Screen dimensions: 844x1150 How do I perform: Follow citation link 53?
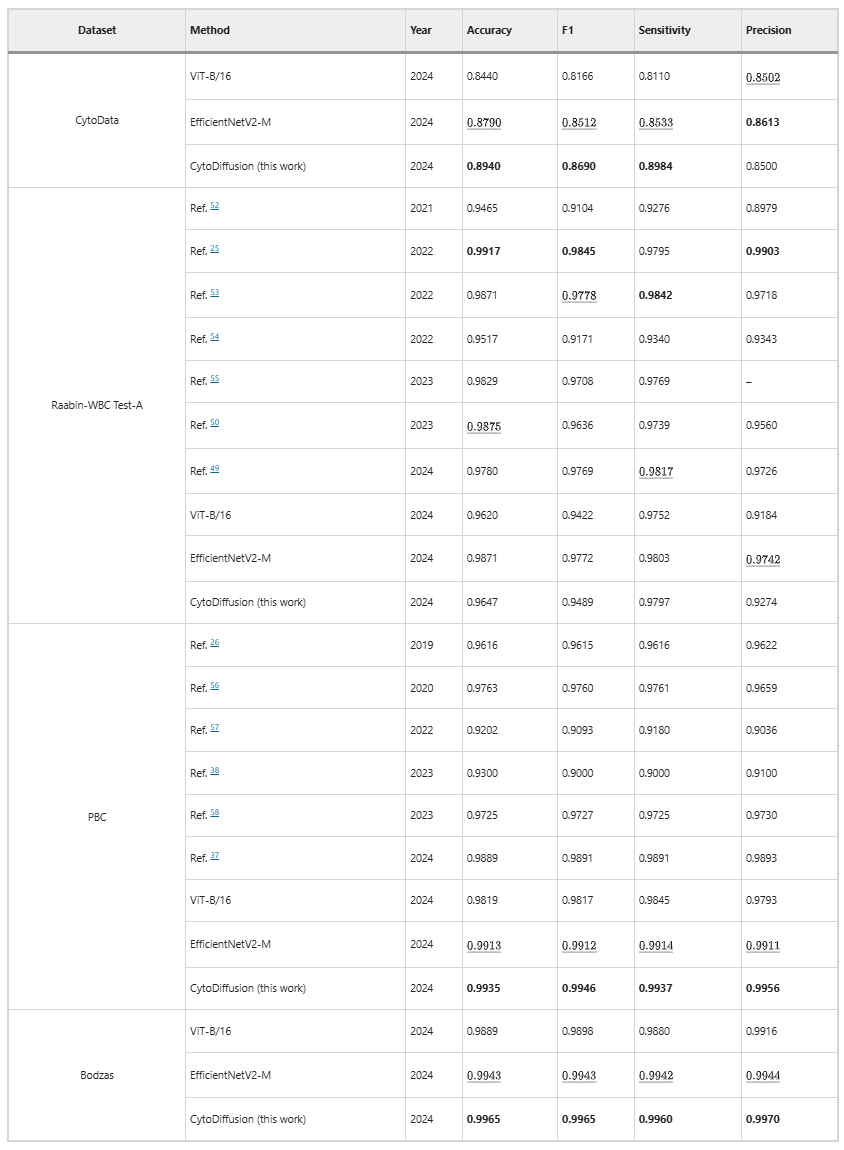click(x=214, y=293)
